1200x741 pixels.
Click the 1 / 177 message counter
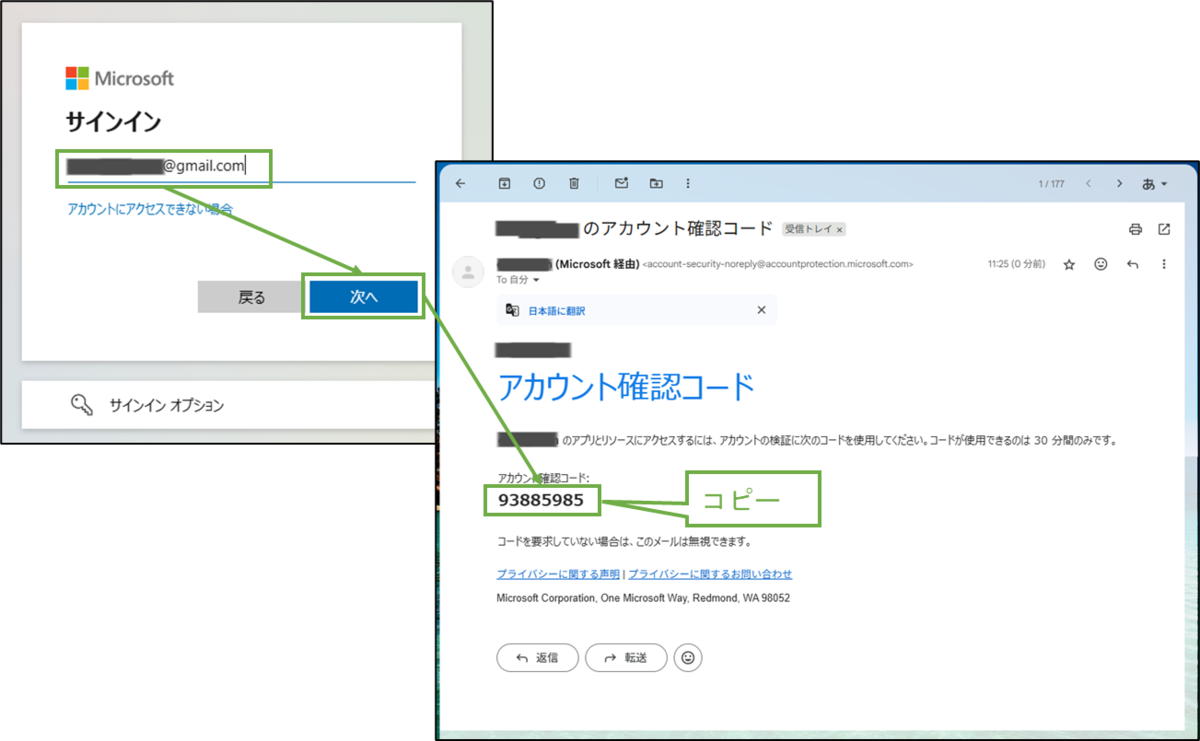(x=1050, y=184)
